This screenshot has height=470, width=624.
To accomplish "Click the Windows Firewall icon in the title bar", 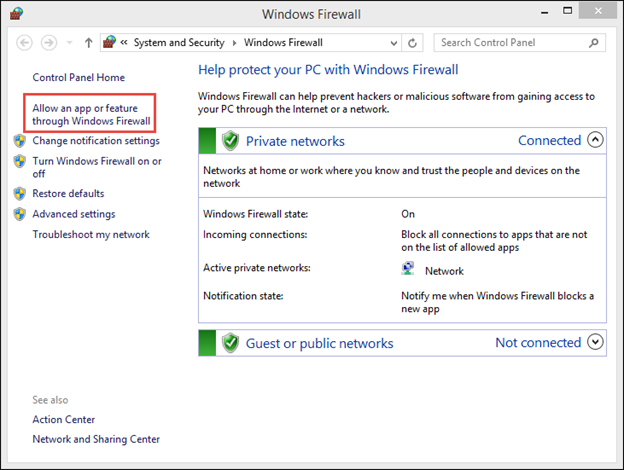I will pyautogui.click(x=16, y=14).
